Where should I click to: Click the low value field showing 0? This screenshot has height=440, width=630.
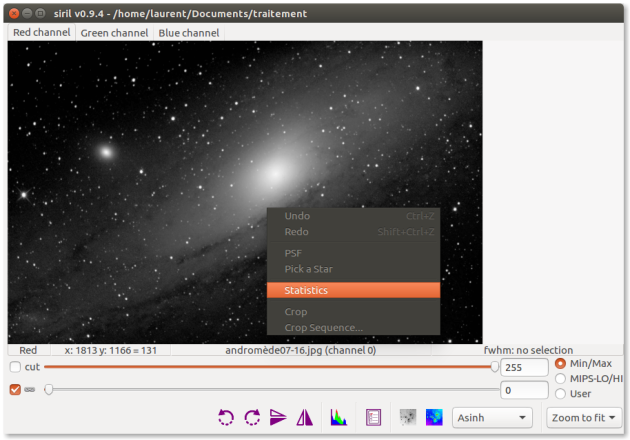524,390
